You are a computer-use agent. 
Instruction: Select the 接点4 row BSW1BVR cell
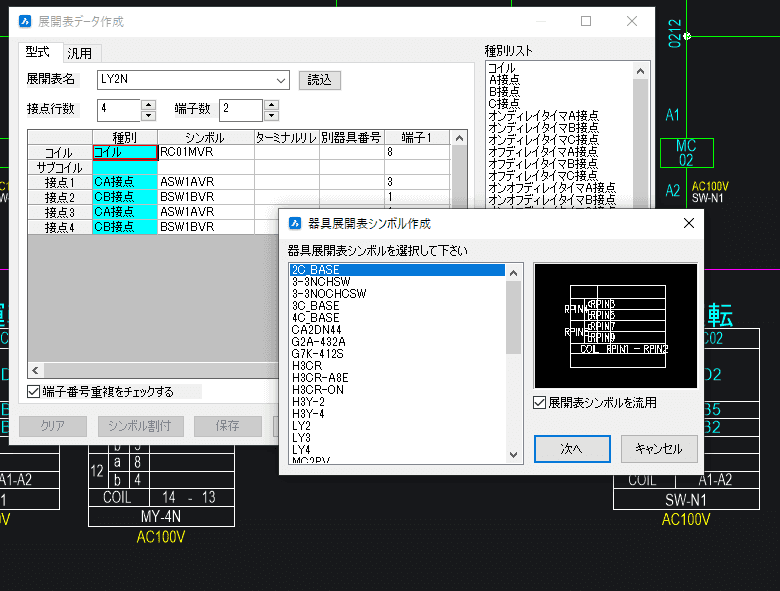tap(206, 227)
